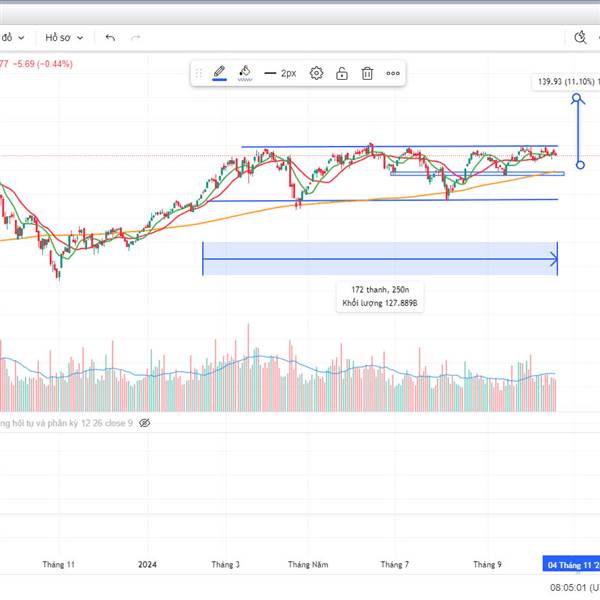Open the more options three-dot menu
Viewport: 600px width, 600px height.
point(393,73)
